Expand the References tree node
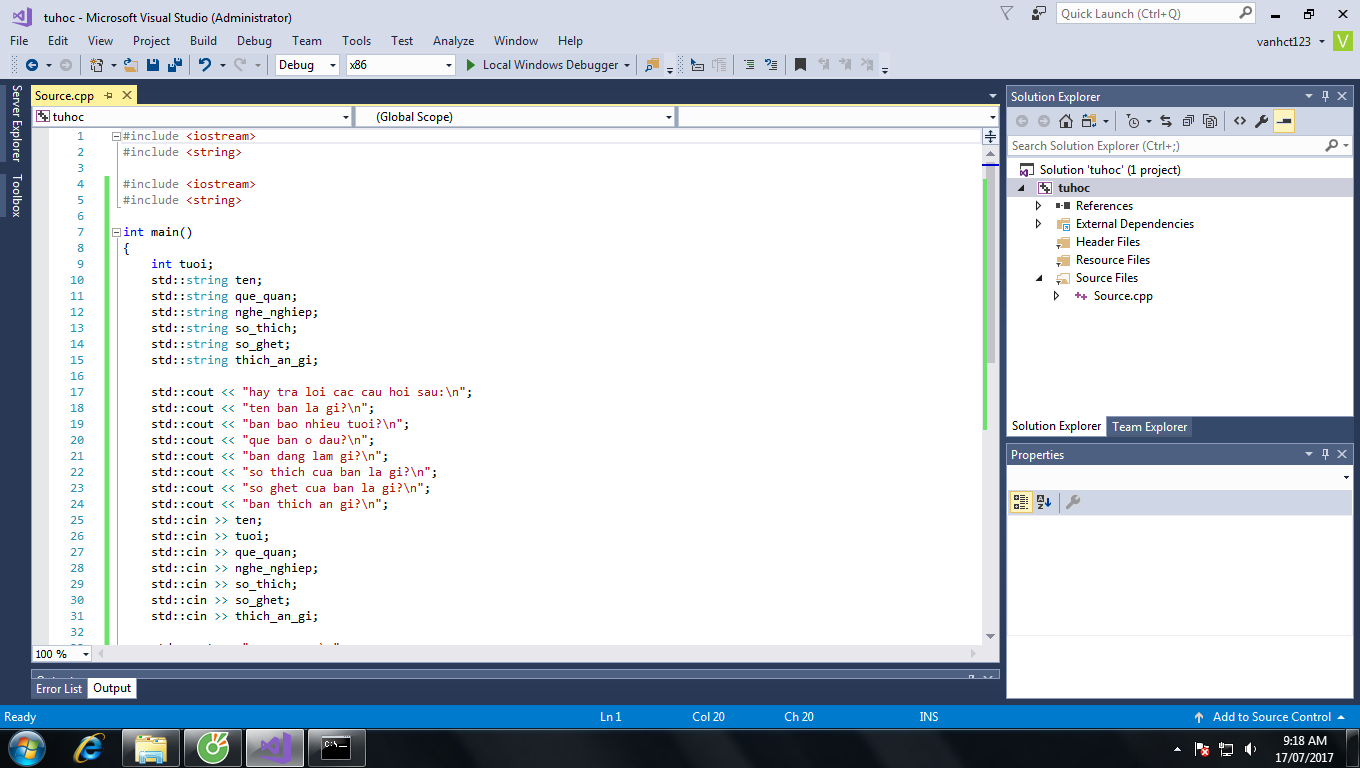Viewport: 1360px width, 768px height. [1039, 206]
